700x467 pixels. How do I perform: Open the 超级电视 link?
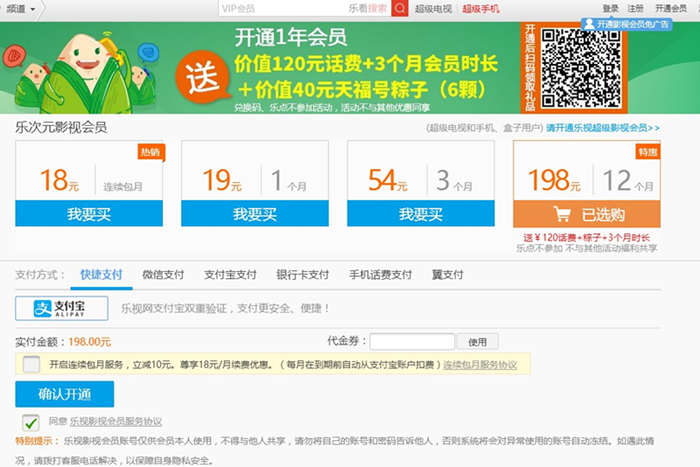(x=433, y=8)
